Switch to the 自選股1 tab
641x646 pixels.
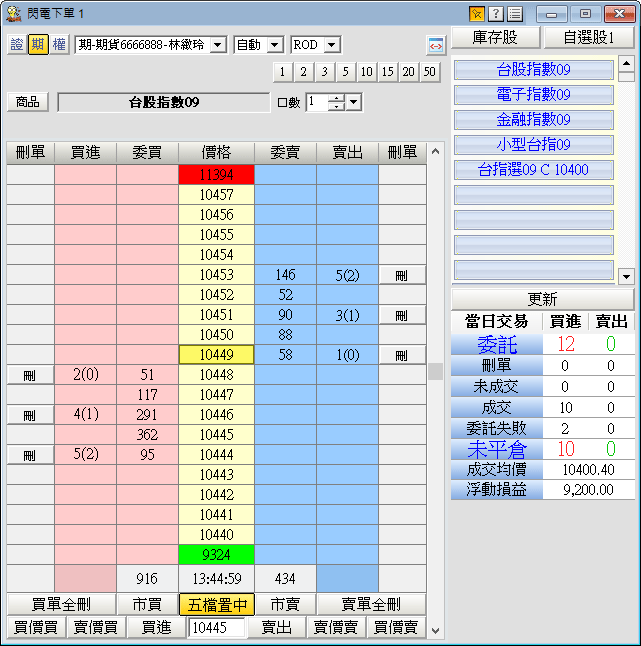point(588,38)
